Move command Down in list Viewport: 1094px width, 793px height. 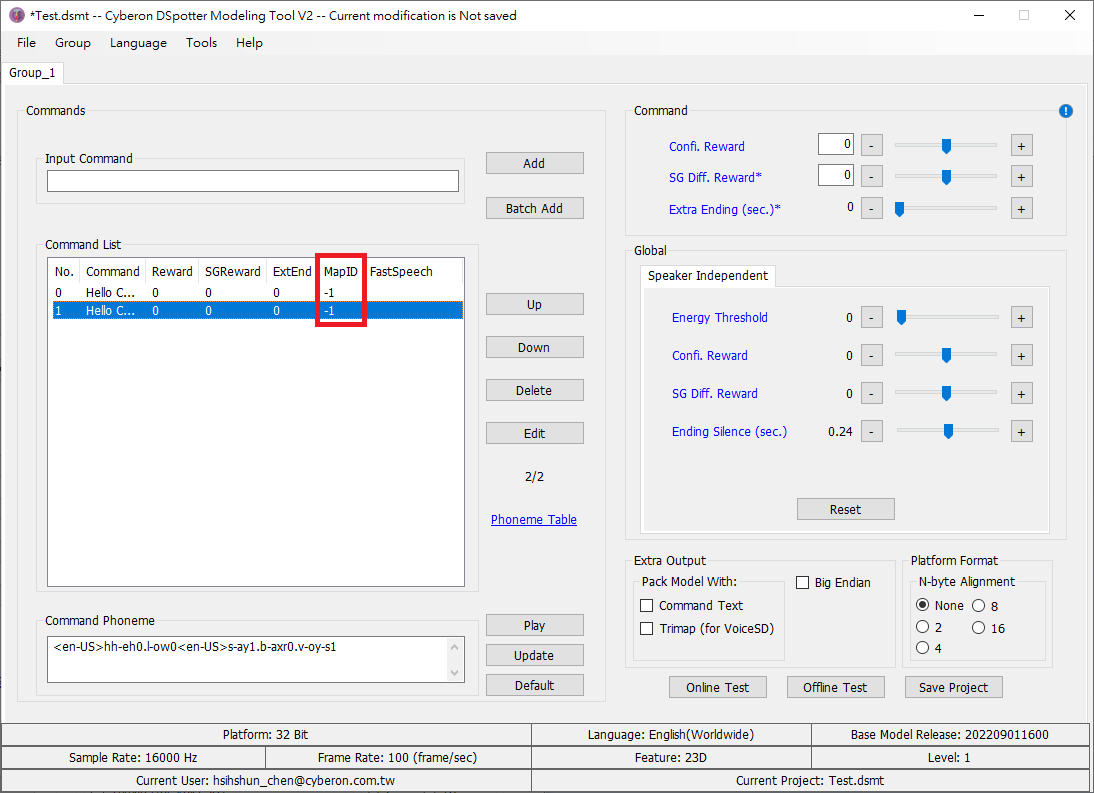pyautogui.click(x=534, y=347)
